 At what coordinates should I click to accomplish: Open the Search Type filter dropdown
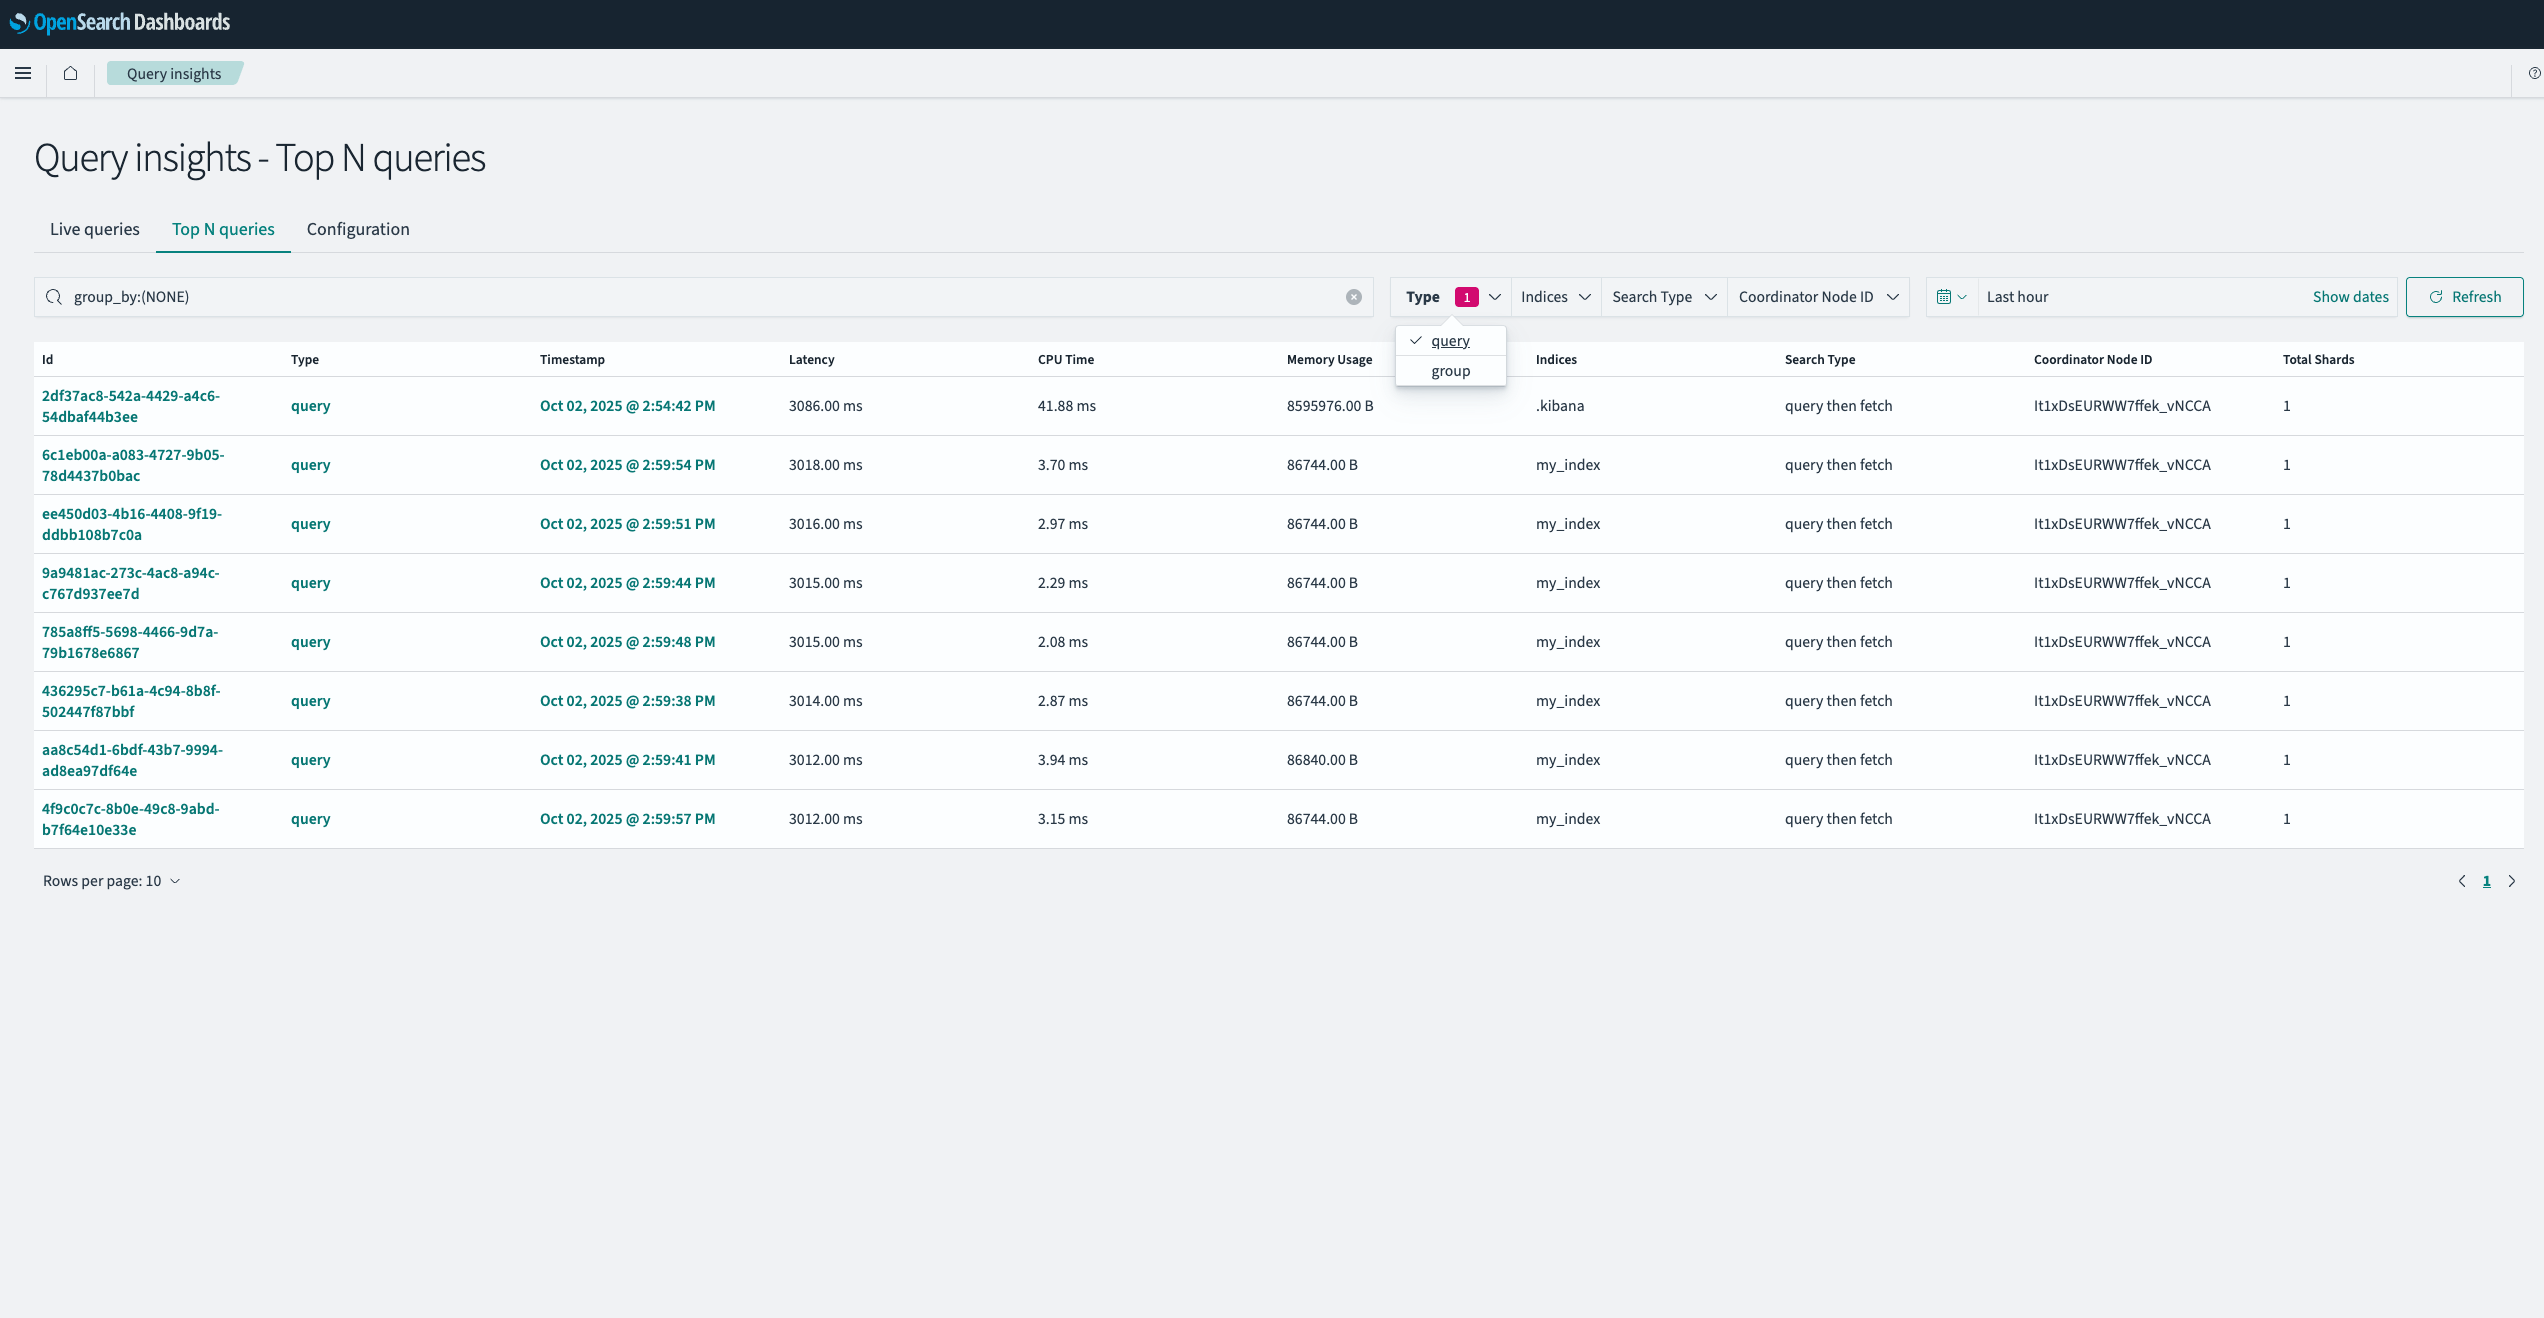pos(1663,297)
